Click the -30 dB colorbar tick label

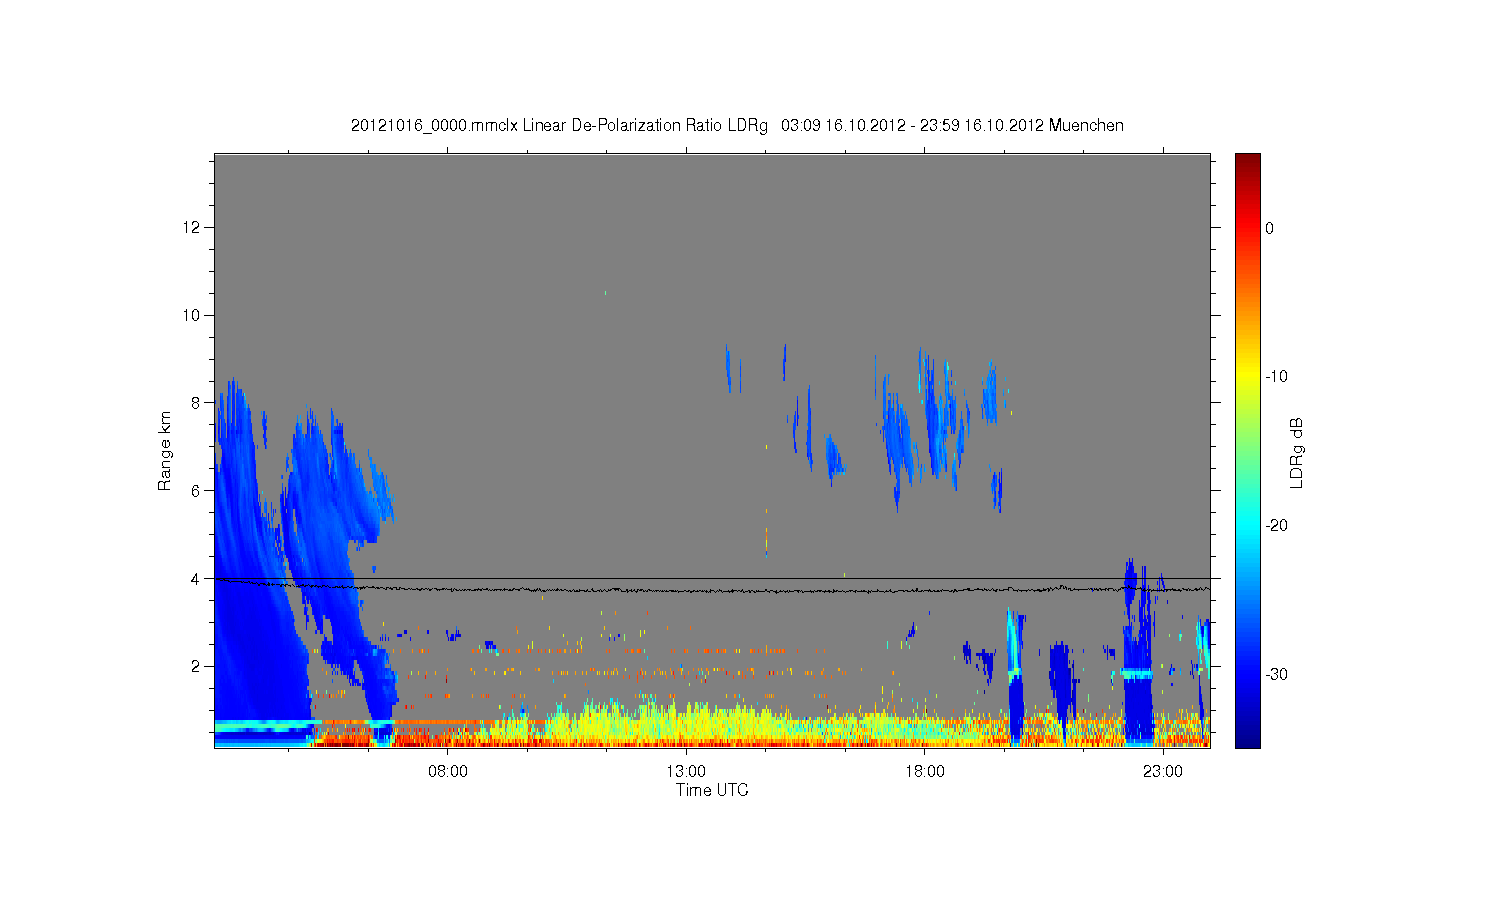[x=1276, y=674]
